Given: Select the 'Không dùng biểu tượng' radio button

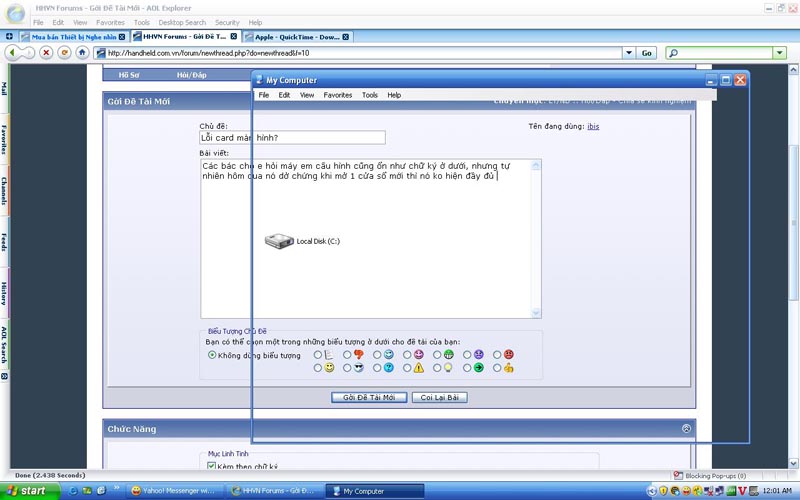Looking at the screenshot, I should pos(212,354).
